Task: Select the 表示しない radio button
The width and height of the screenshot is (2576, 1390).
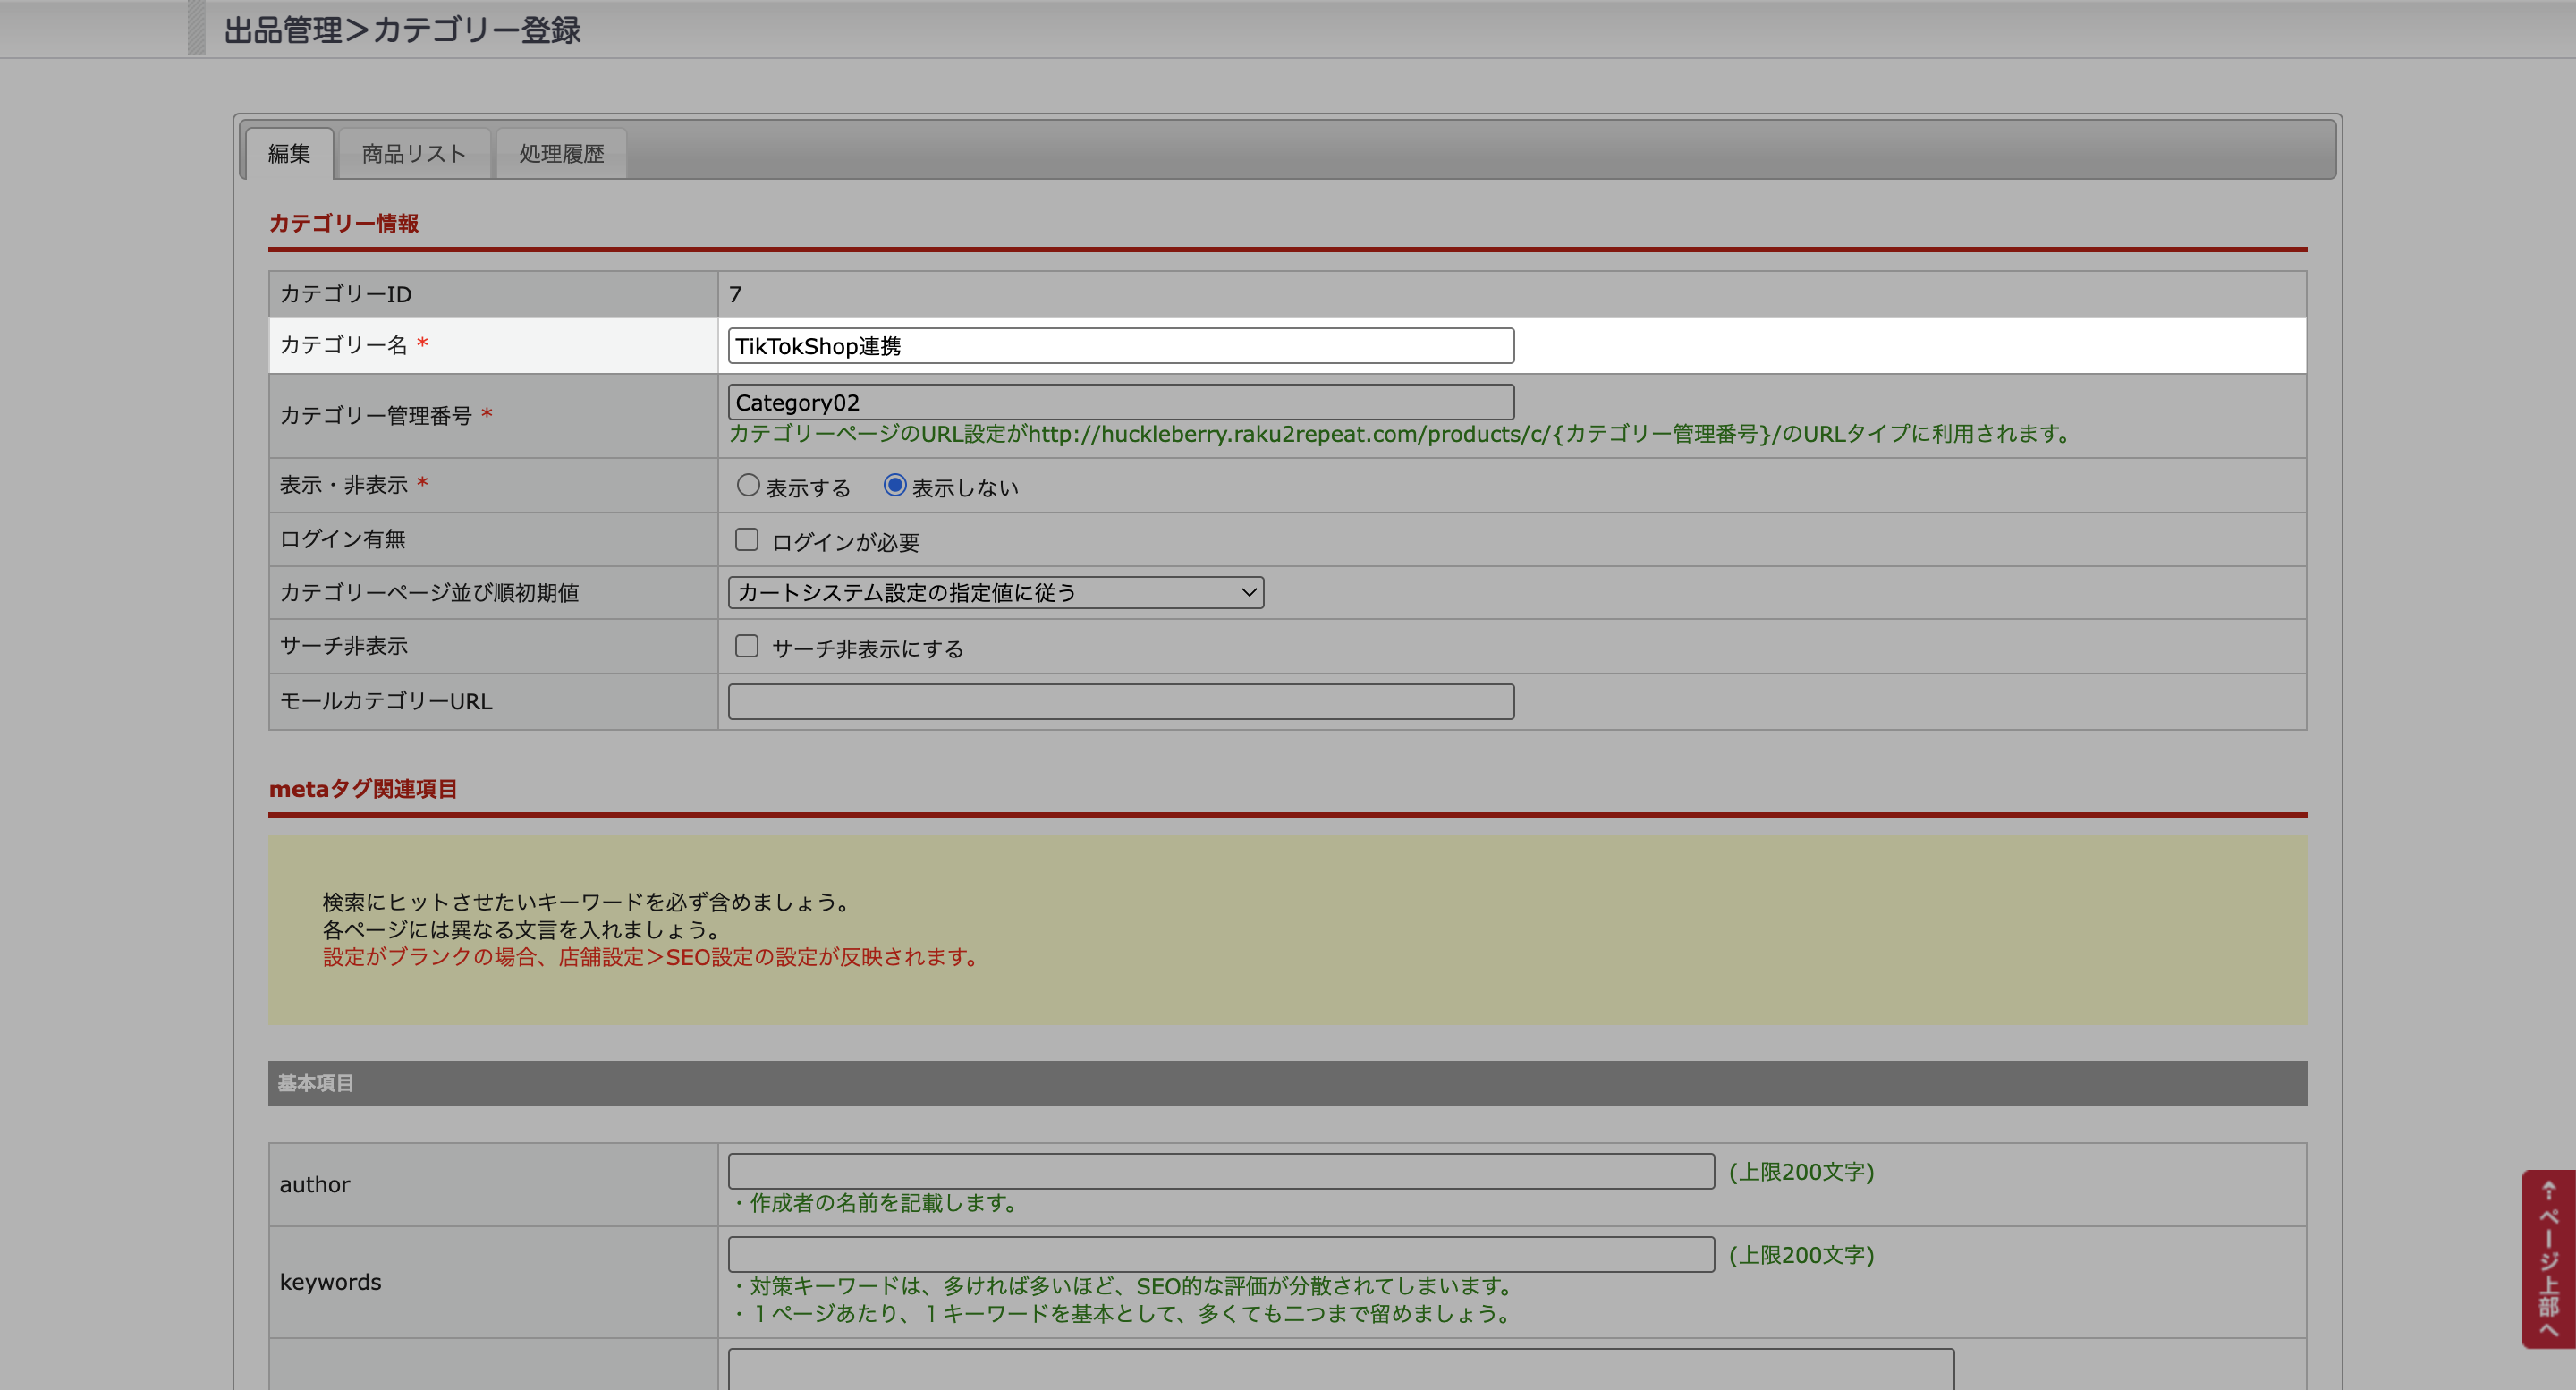Action: click(895, 485)
